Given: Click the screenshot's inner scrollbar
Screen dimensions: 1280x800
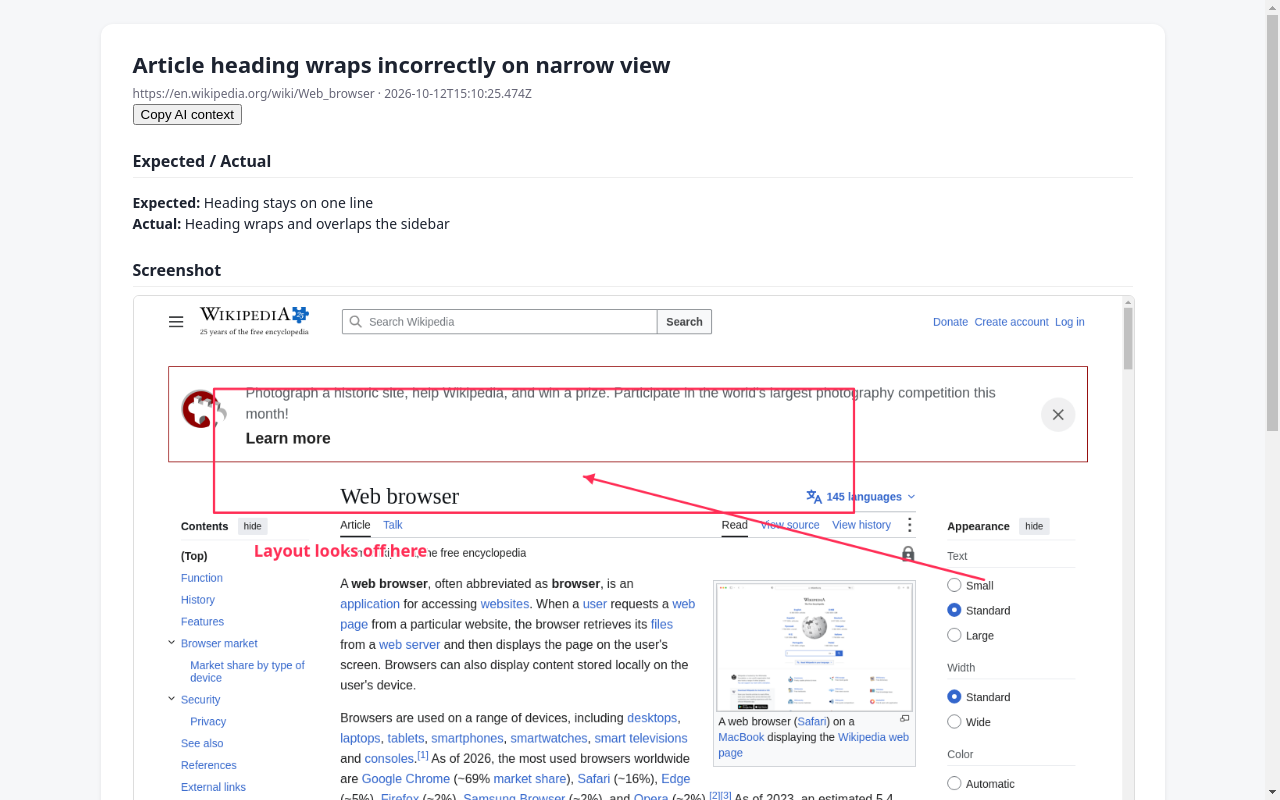Looking at the screenshot, I should tap(1128, 338).
